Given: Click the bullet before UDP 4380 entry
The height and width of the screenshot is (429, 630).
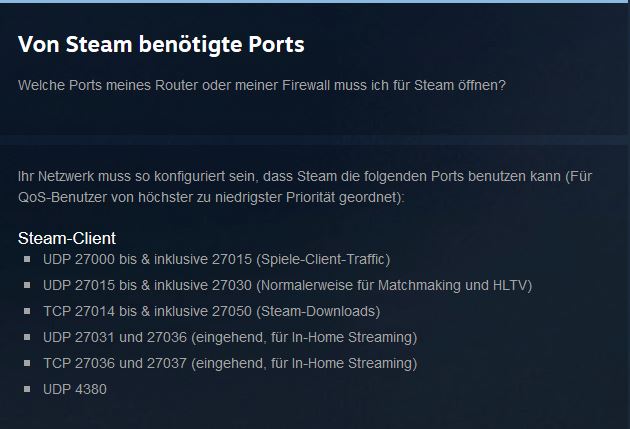Looking at the screenshot, I should pyautogui.click(x=27, y=389).
